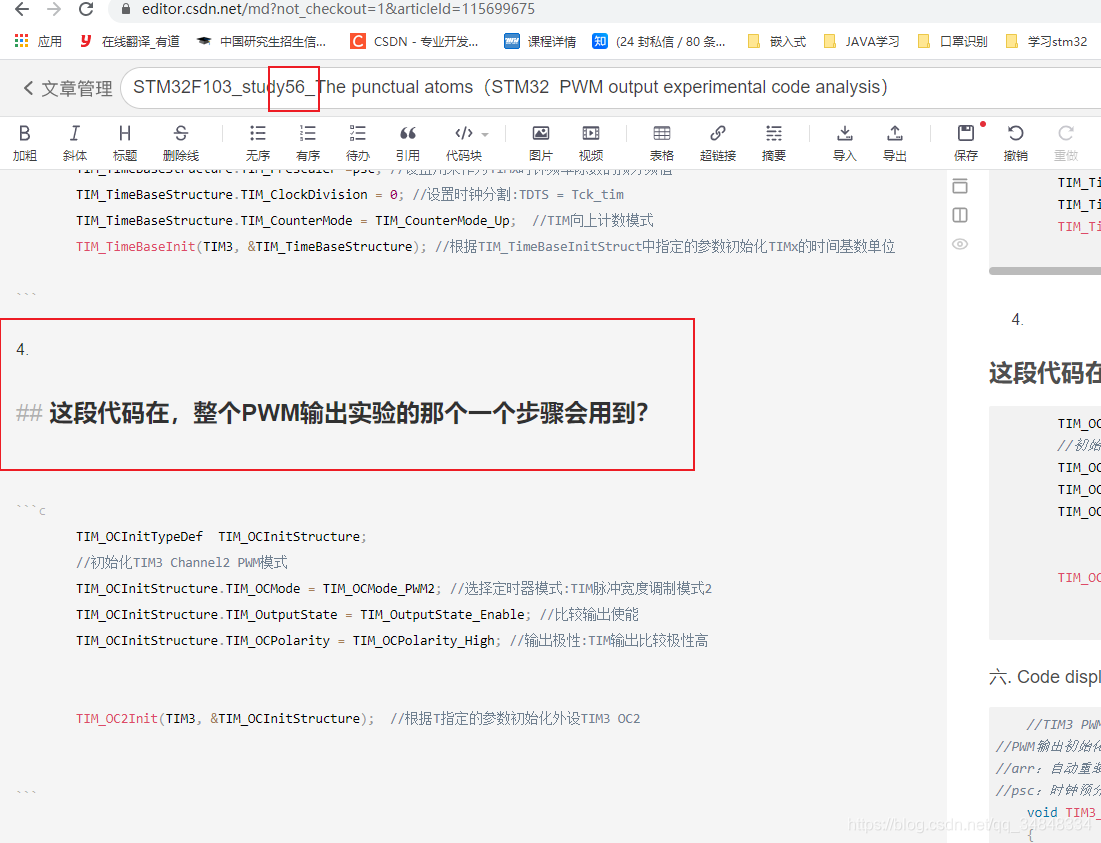1101x843 pixels.
Task: Apply strikethrough (删除线)
Action: click(x=180, y=142)
